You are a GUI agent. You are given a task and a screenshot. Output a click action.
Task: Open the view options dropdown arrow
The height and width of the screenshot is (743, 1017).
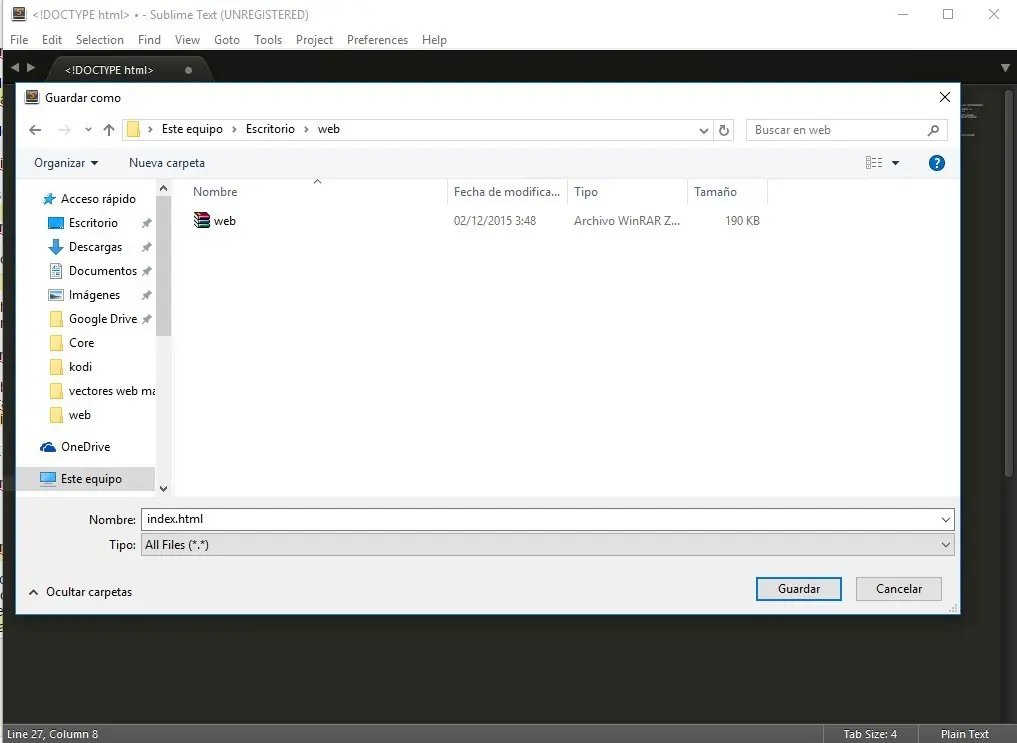coord(895,163)
